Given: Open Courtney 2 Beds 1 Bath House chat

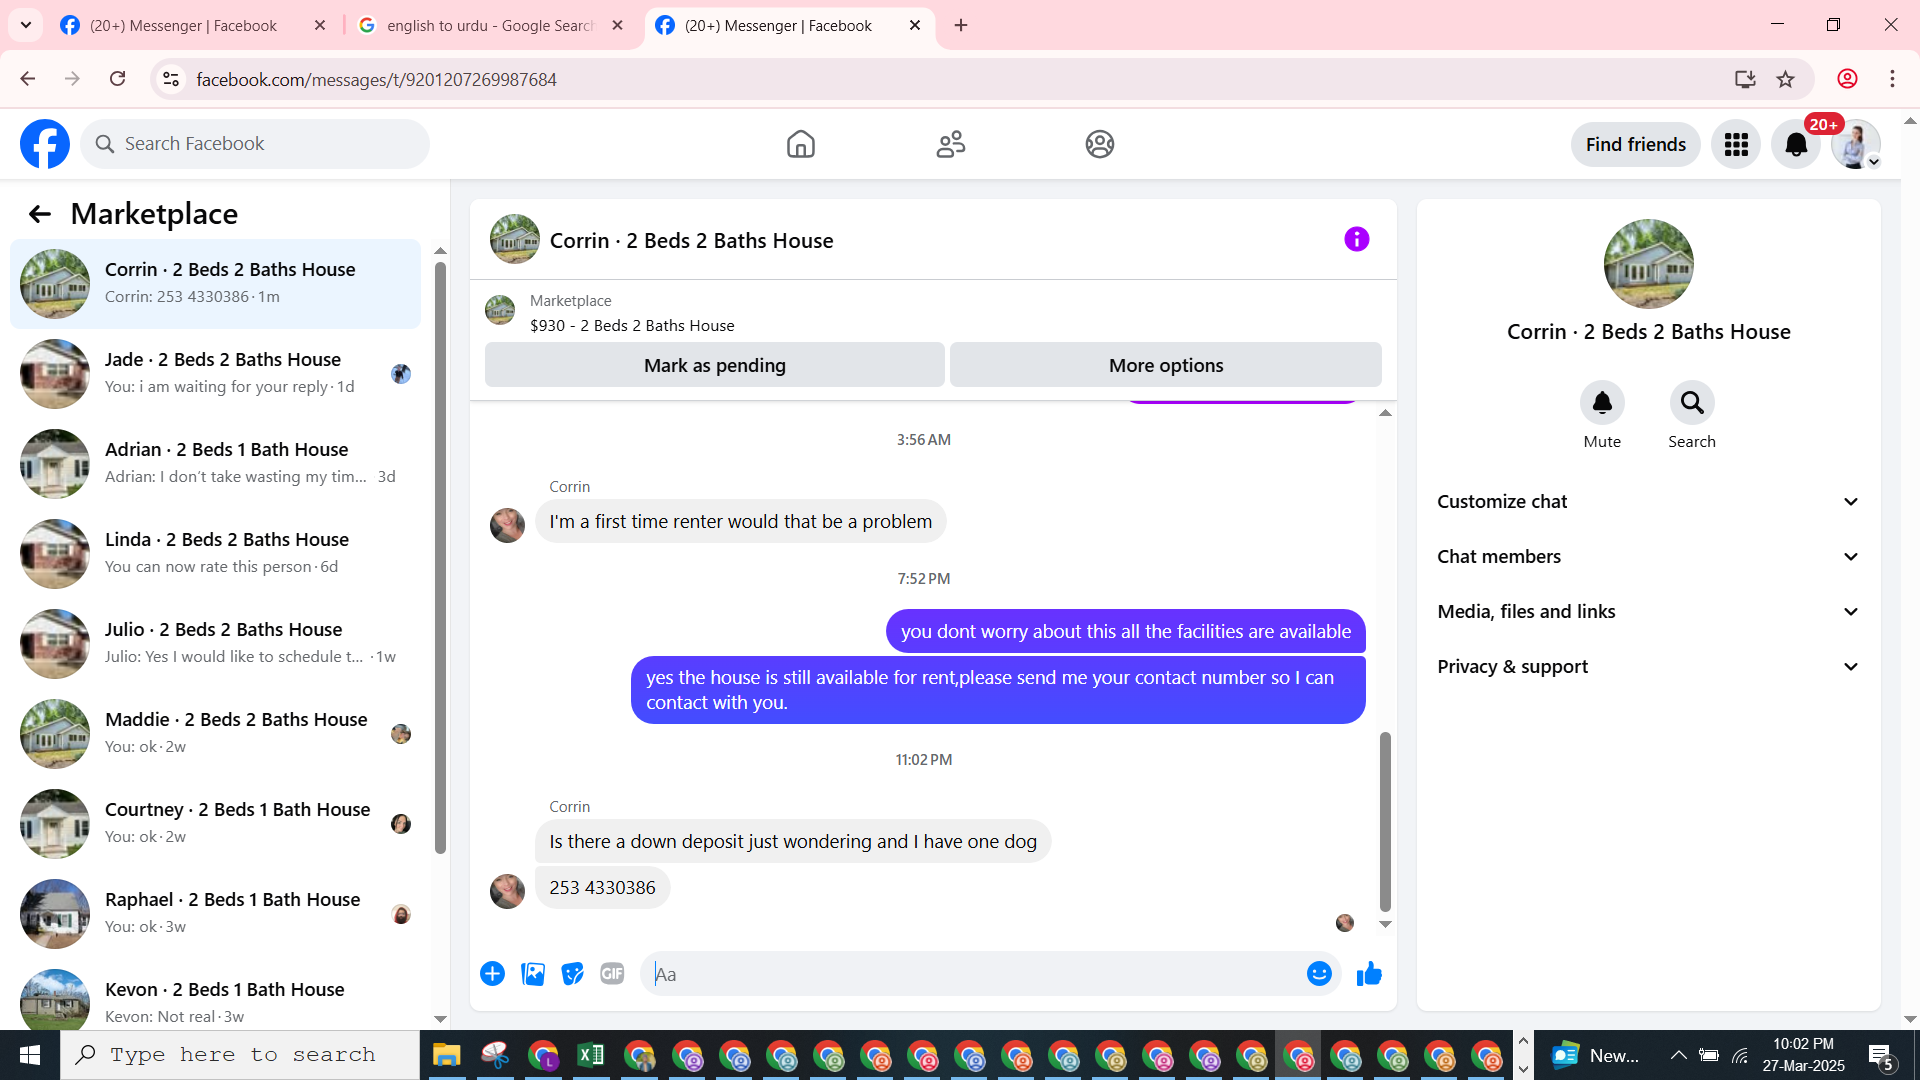Looking at the screenshot, I should 215,823.
